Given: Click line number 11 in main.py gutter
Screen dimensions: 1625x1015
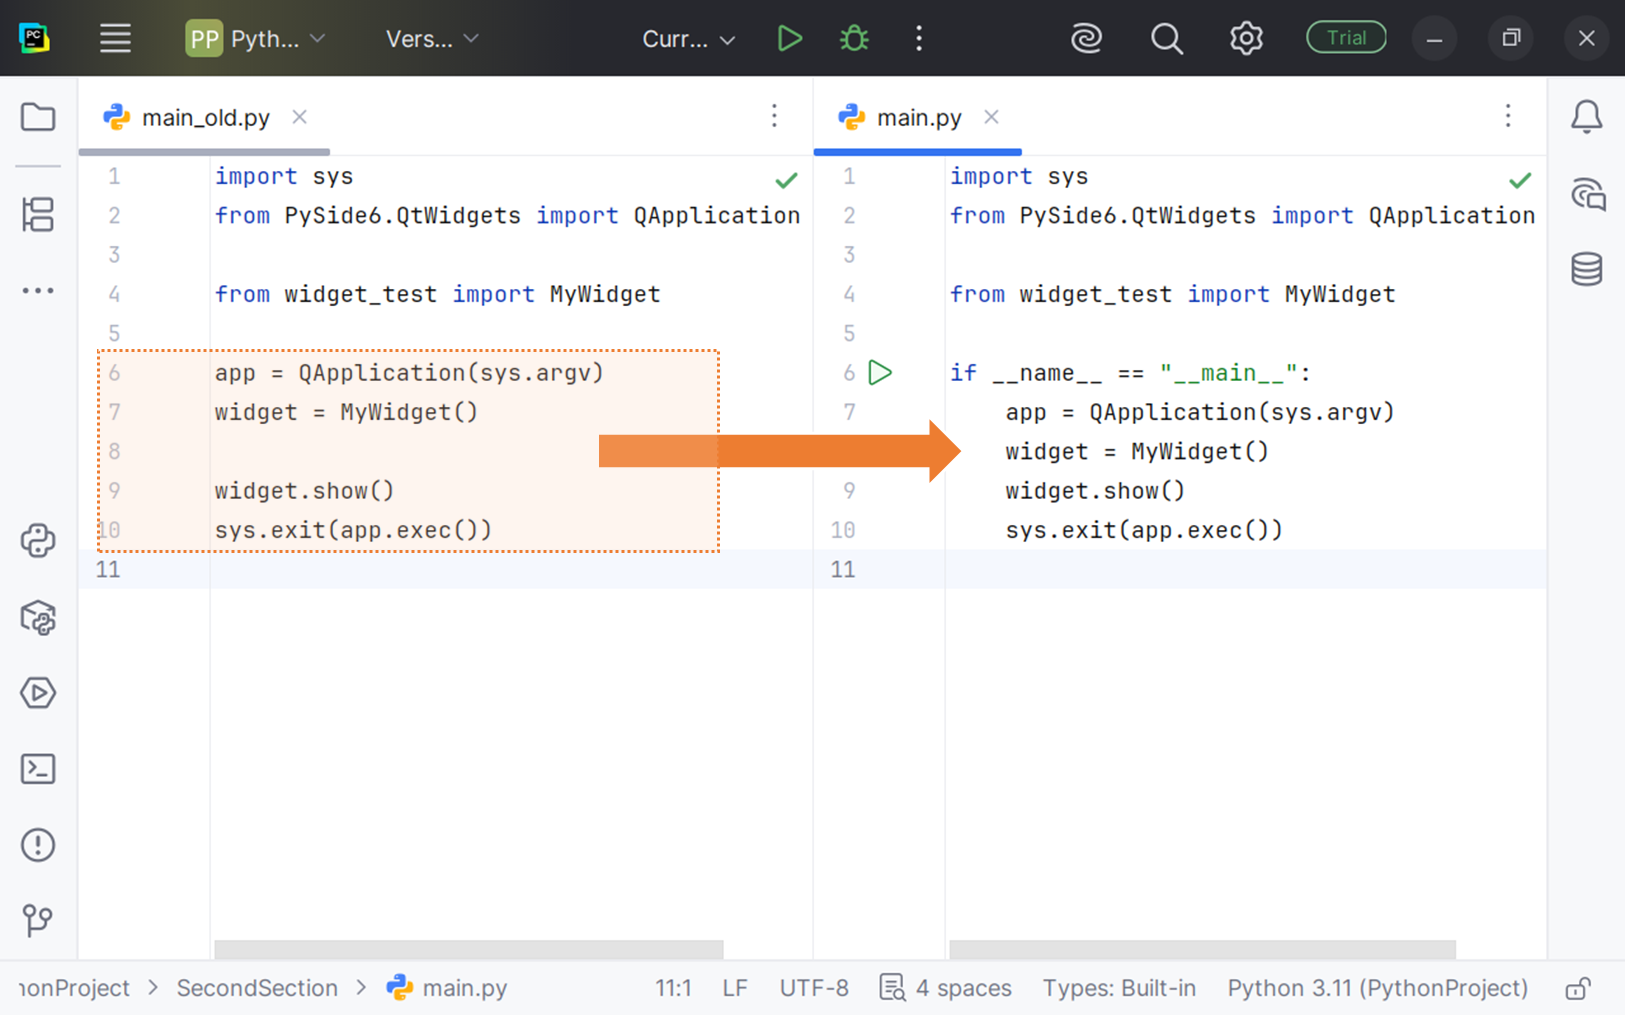Looking at the screenshot, I should click(x=843, y=569).
